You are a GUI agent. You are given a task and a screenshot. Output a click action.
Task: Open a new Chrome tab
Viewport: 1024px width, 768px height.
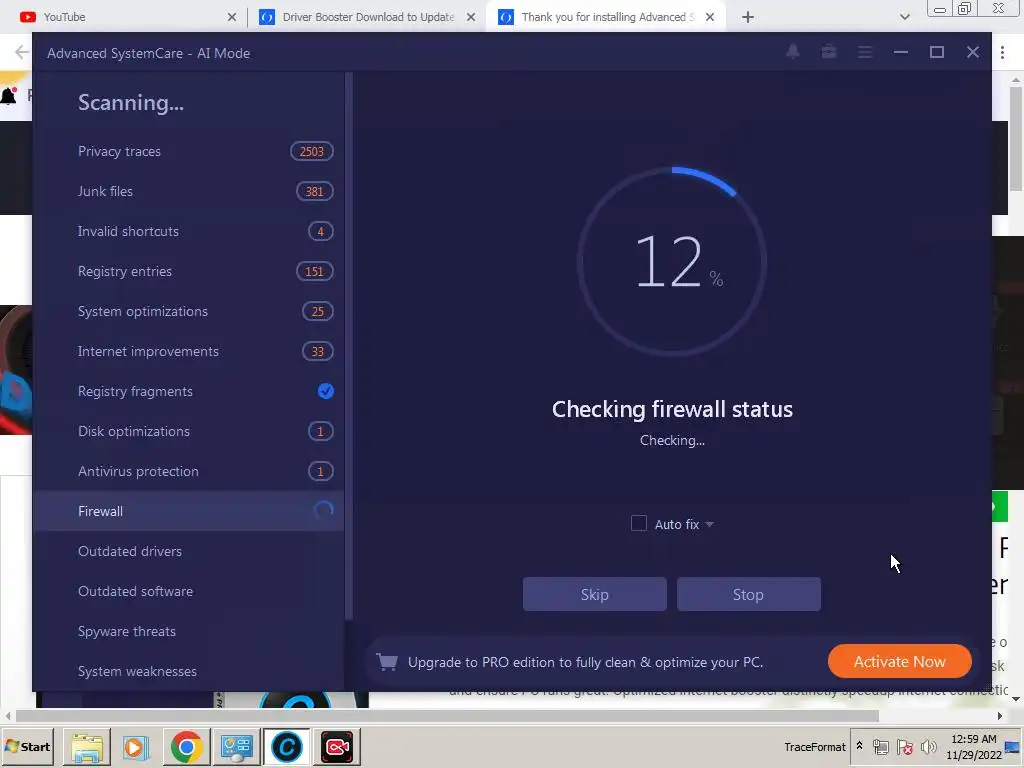(748, 17)
